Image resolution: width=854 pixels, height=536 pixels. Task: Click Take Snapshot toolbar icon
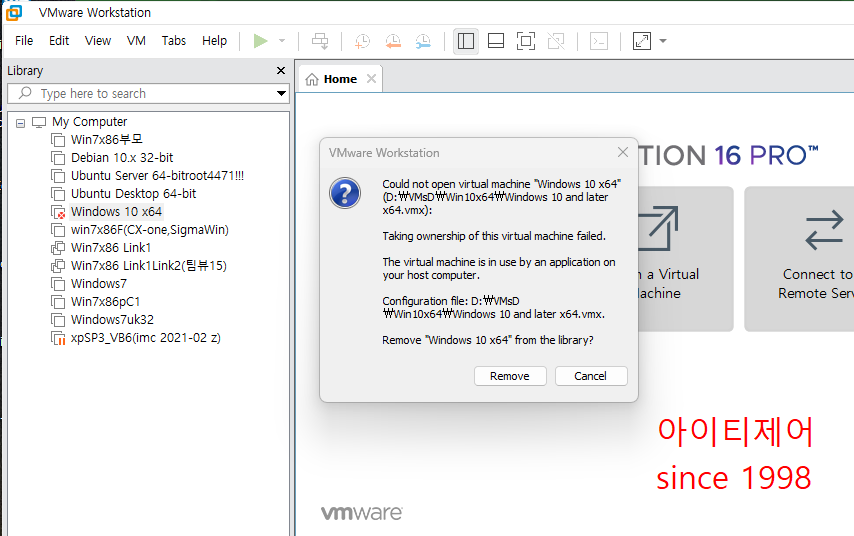coord(362,41)
